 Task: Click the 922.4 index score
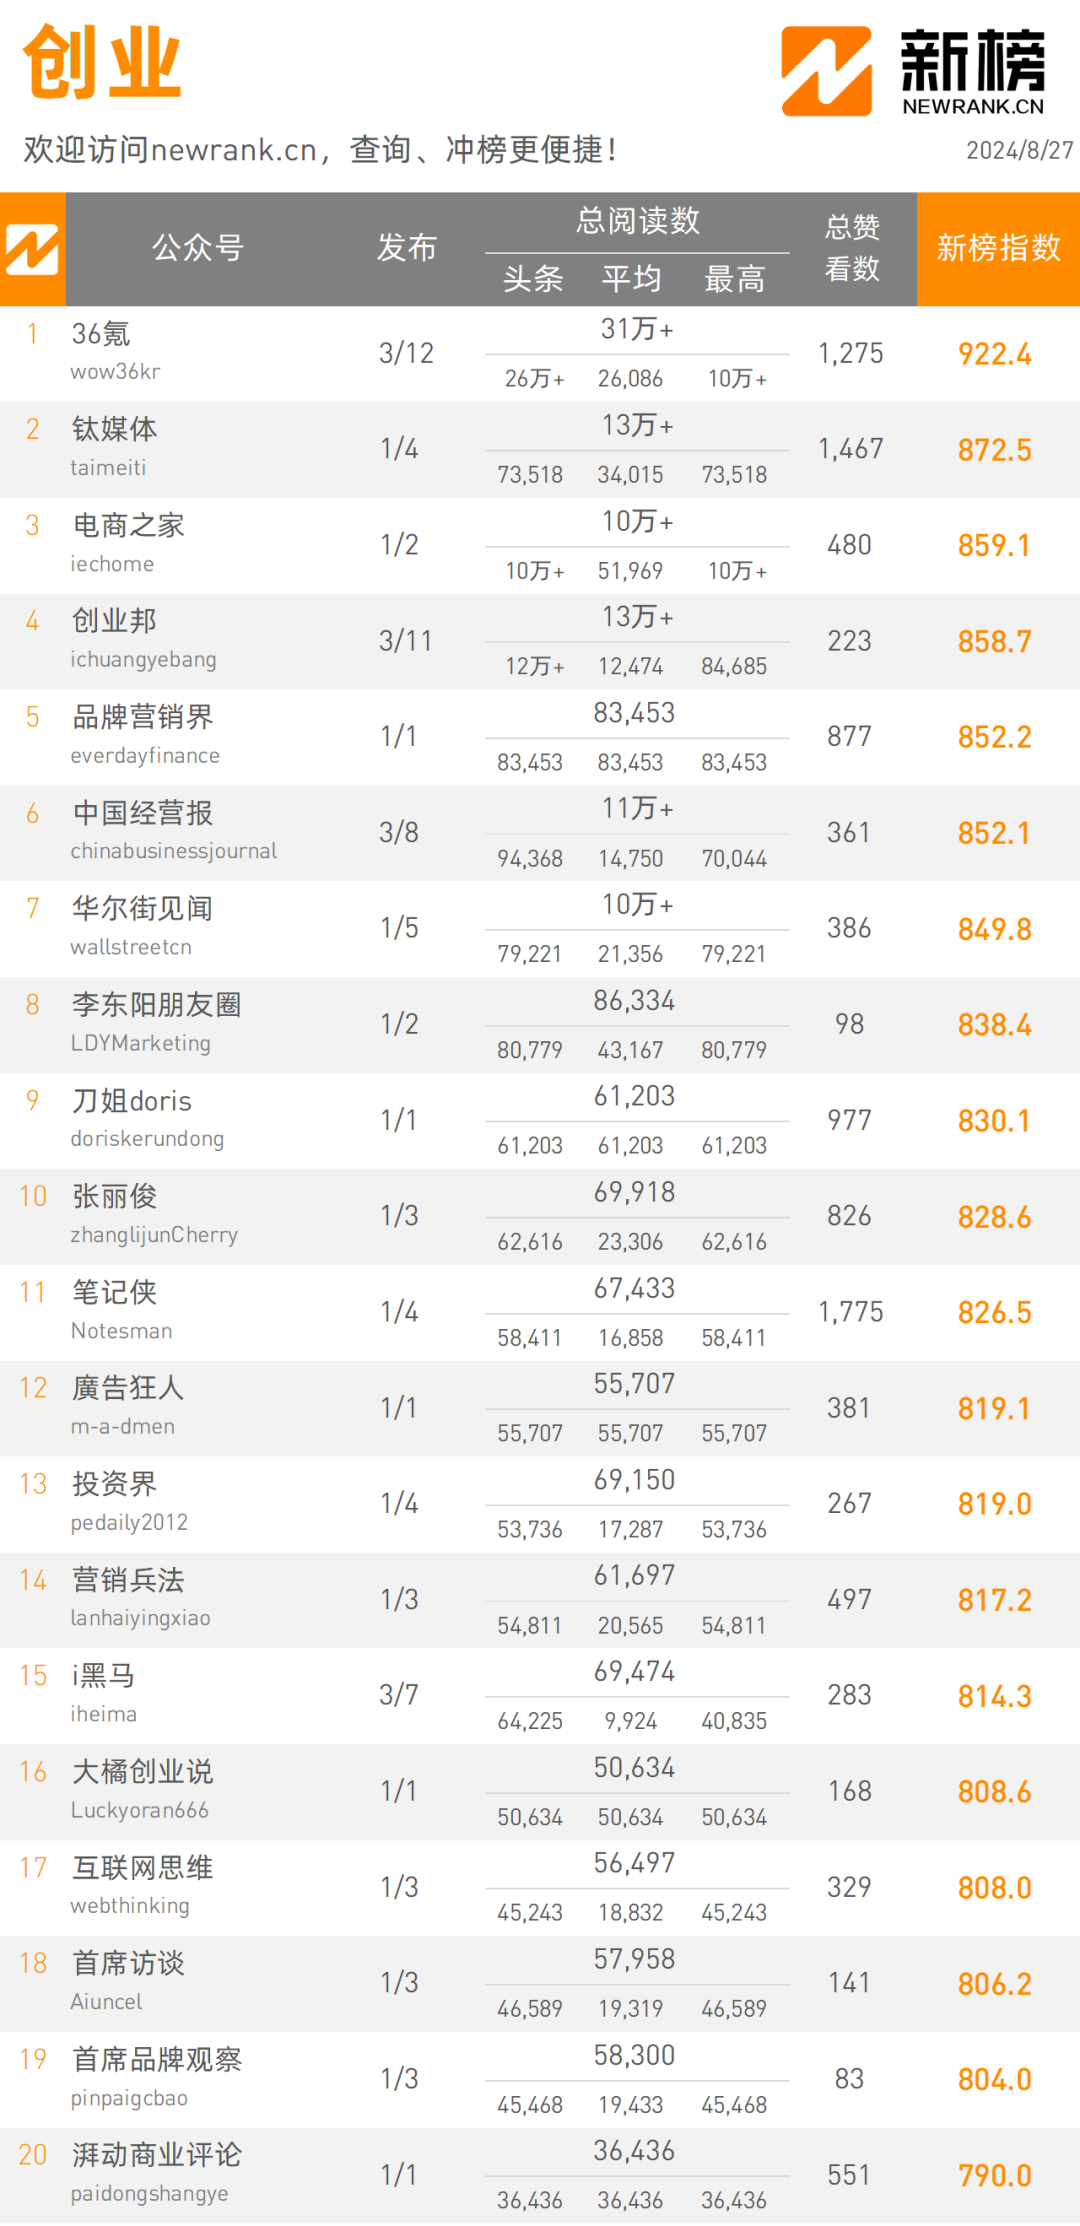click(x=994, y=354)
